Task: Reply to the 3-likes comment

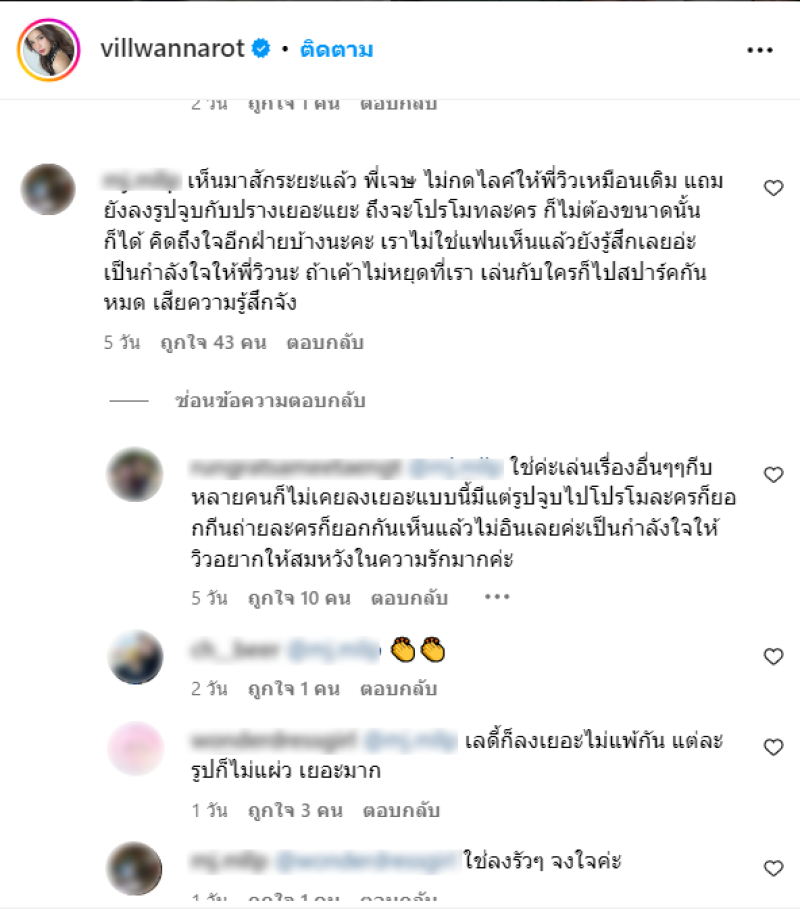Action: click(401, 810)
